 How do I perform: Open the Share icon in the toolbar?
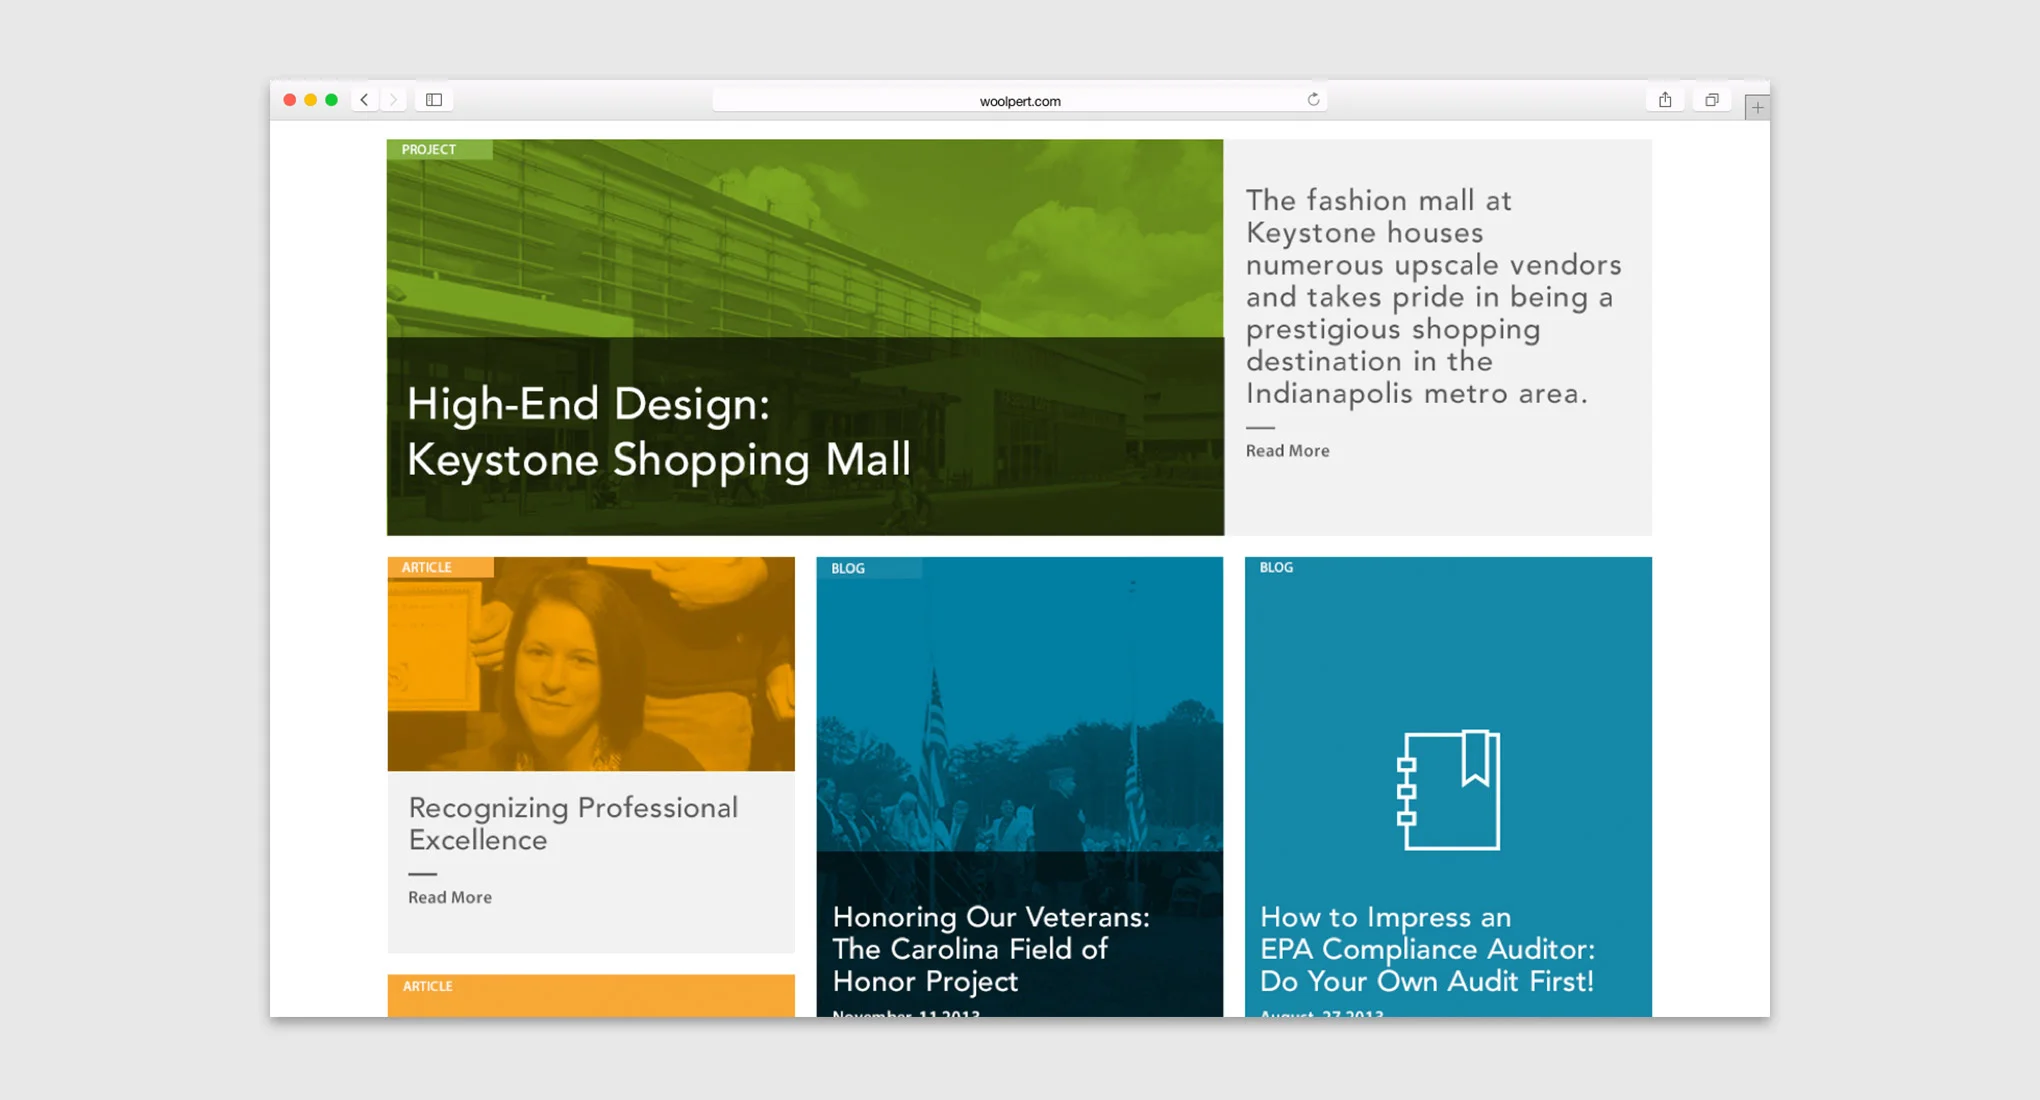1665,100
